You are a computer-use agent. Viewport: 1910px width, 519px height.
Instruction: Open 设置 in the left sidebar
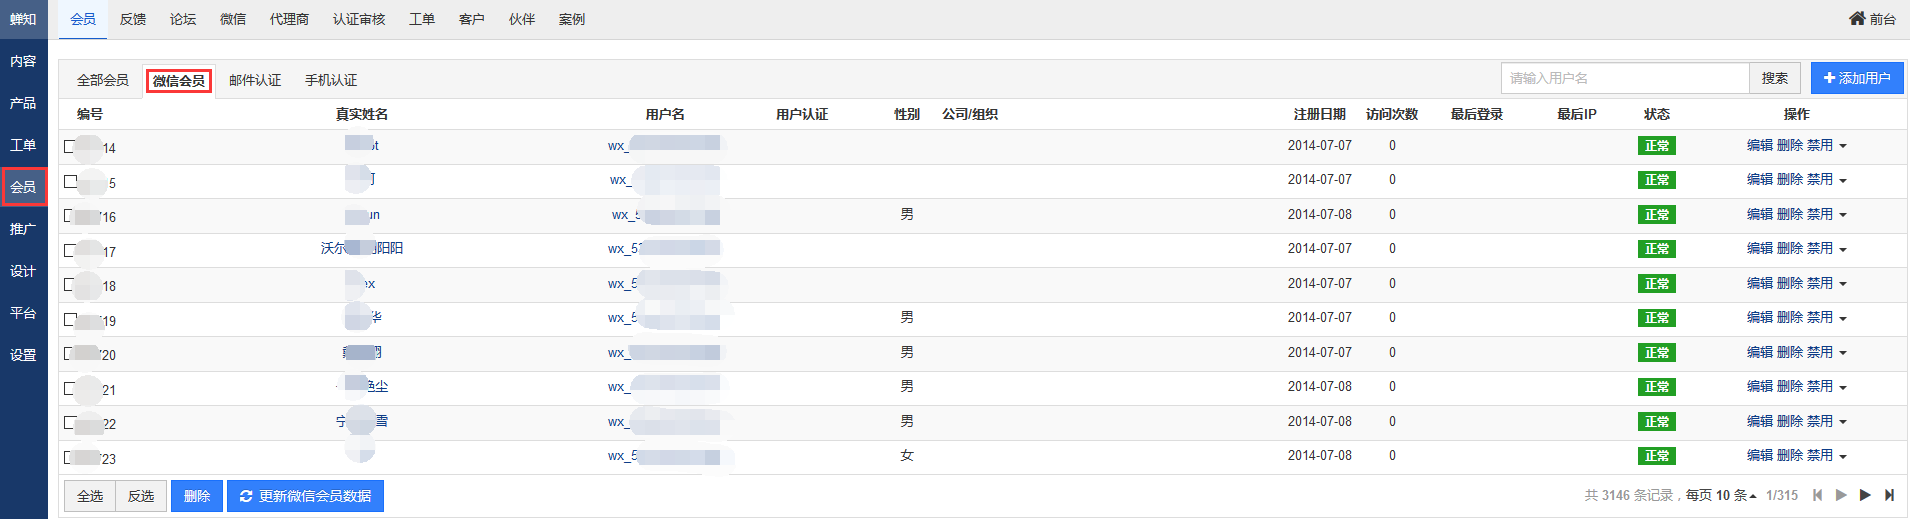pos(23,355)
